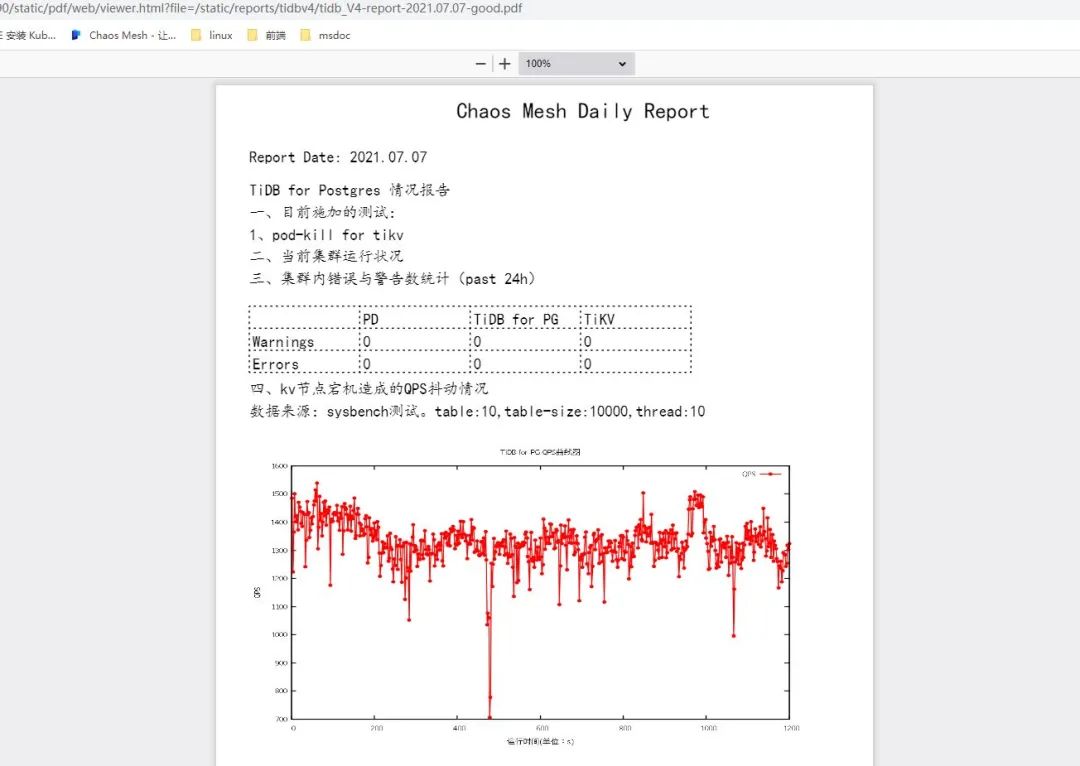Open the 前端 bookmarks folder
The width and height of the screenshot is (1080, 766).
point(267,35)
